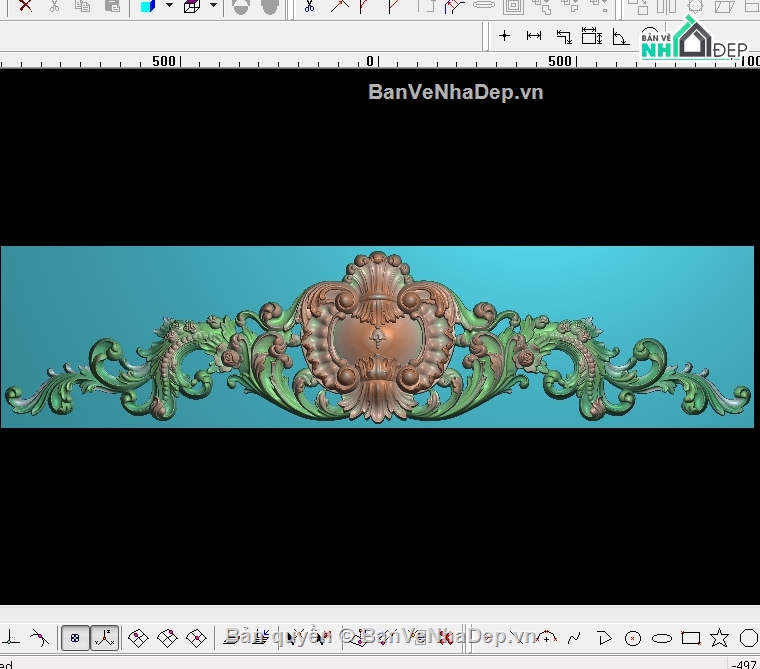Click the red X delete icon
The height and width of the screenshot is (669, 760).
click(25, 6)
